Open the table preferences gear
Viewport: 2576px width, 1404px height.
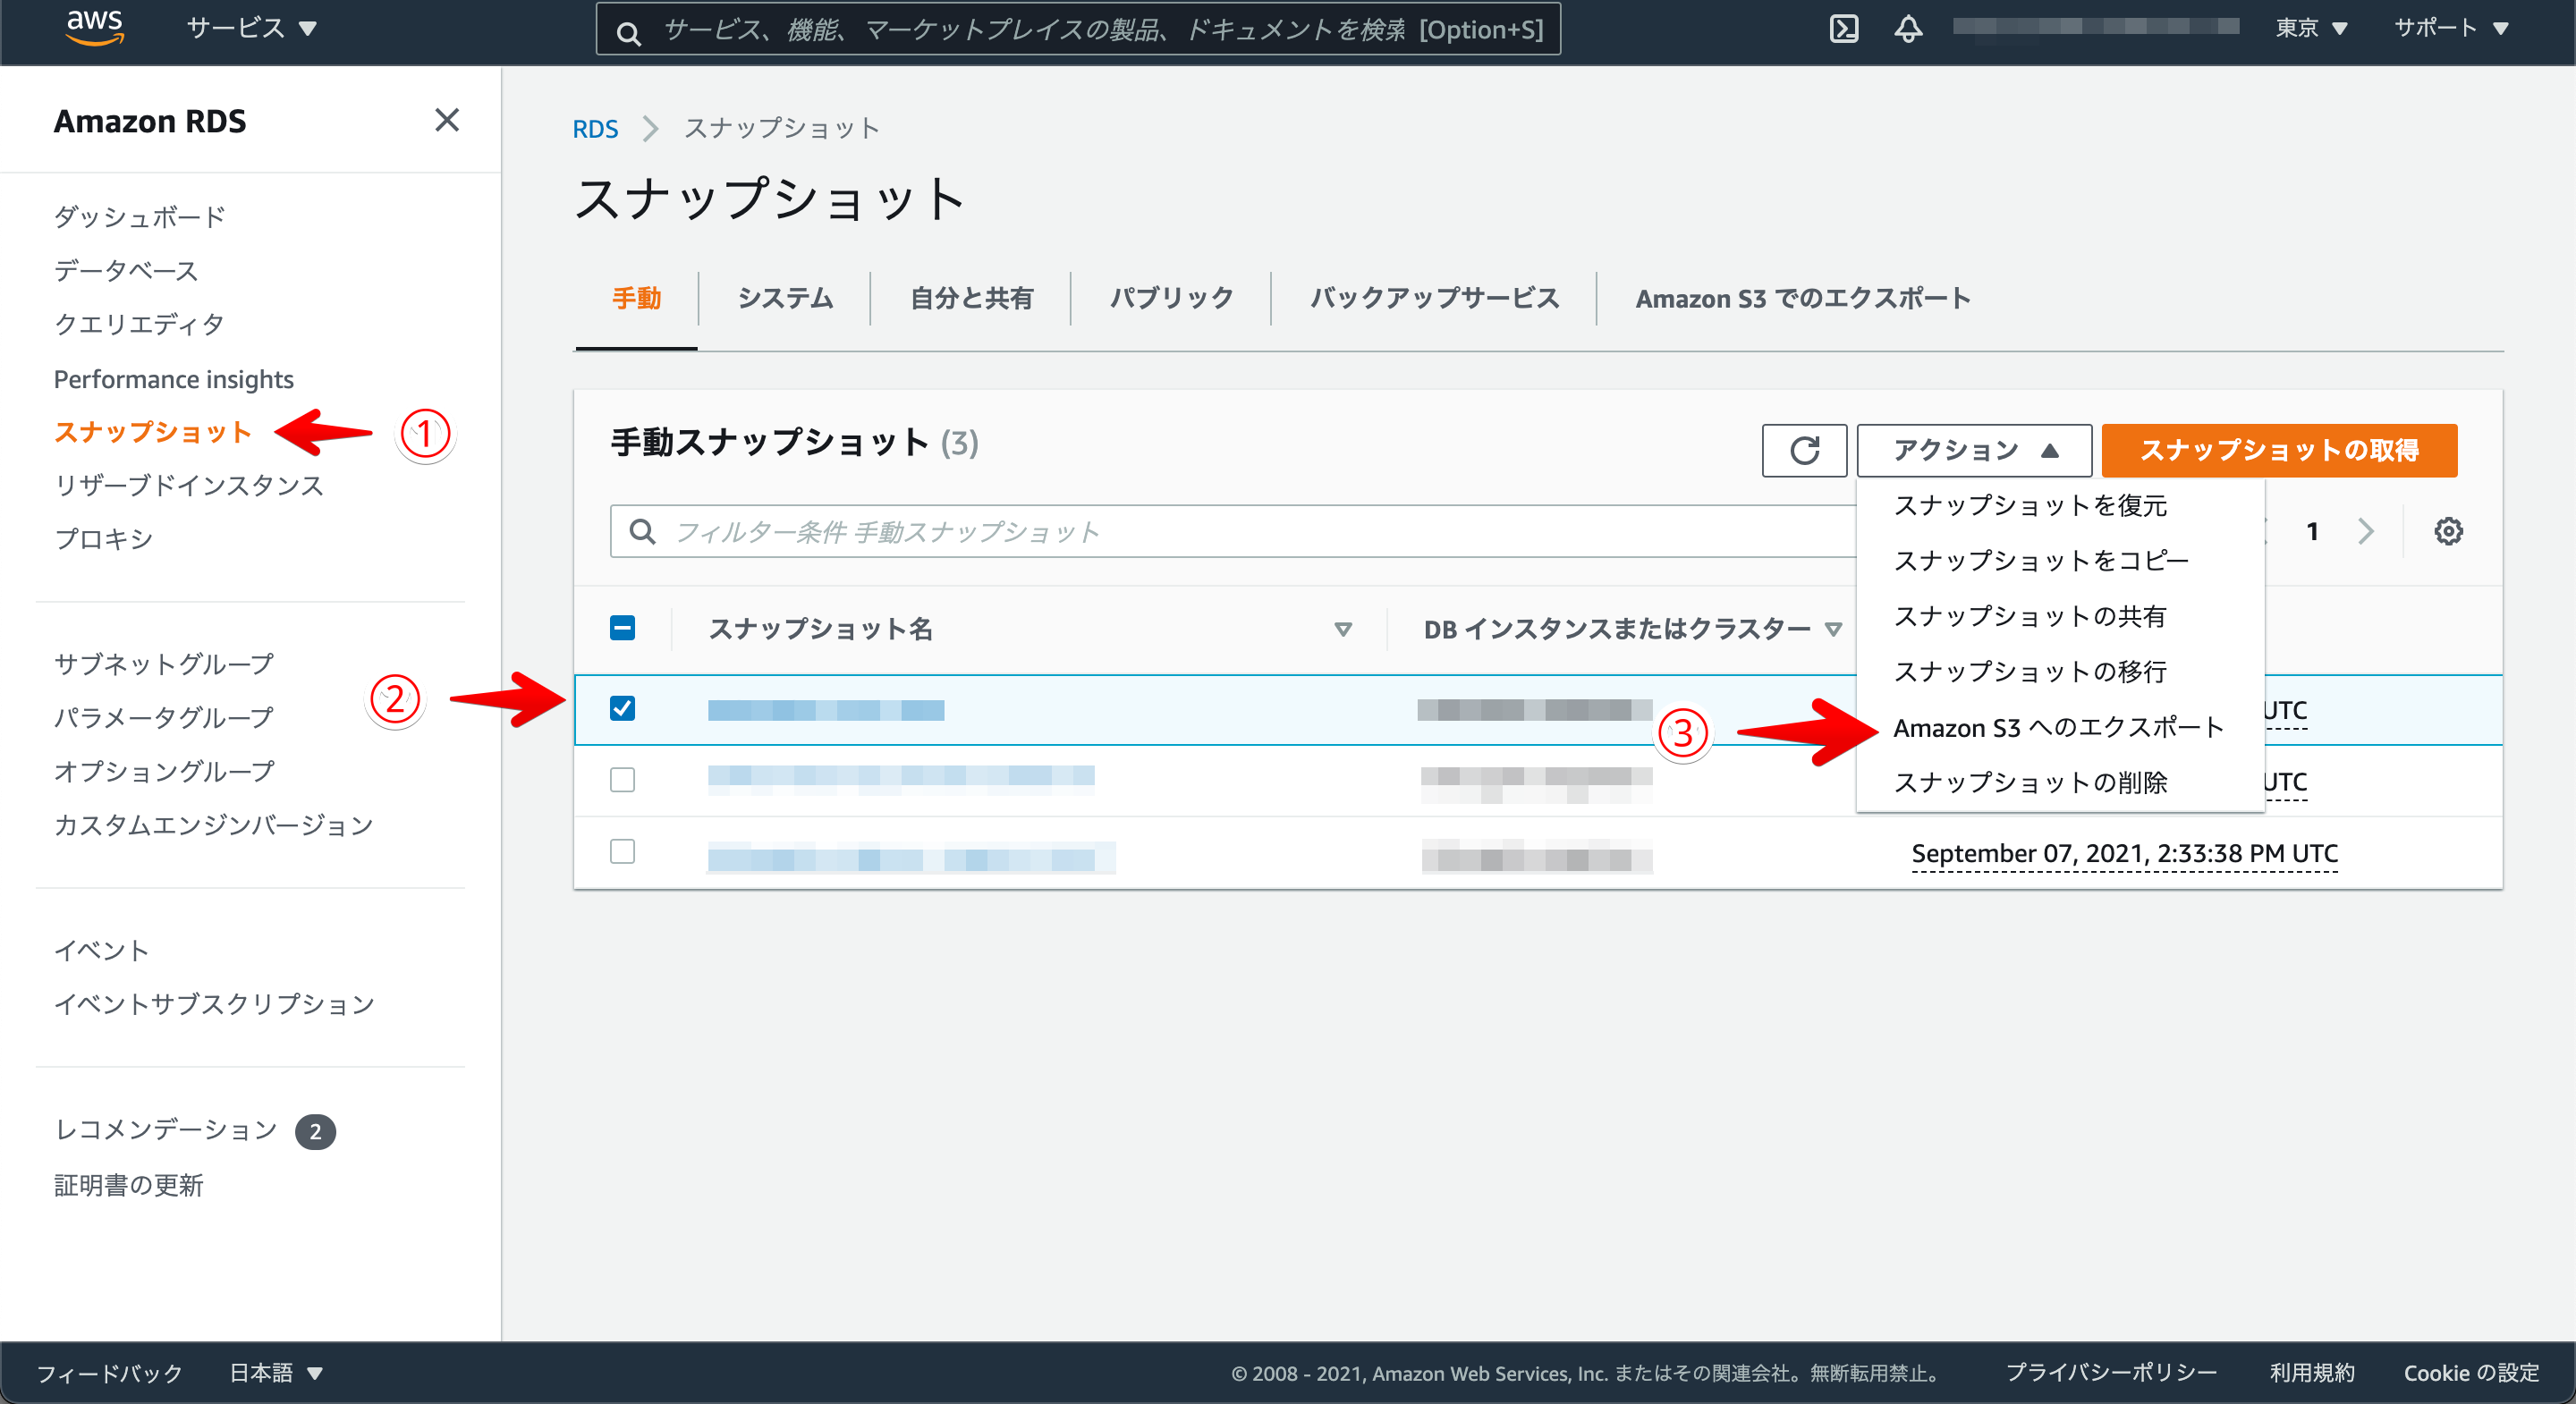[x=2449, y=530]
